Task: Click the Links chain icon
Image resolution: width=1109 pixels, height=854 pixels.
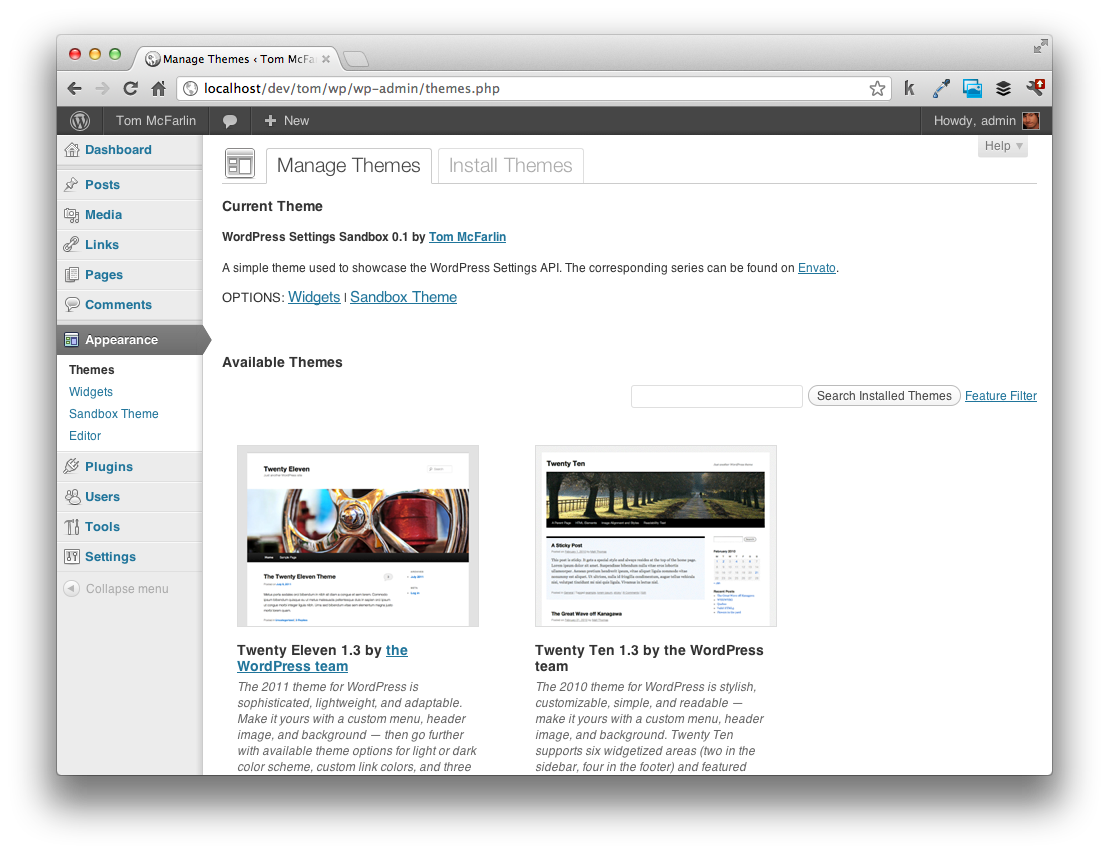Action: pyautogui.click(x=71, y=245)
